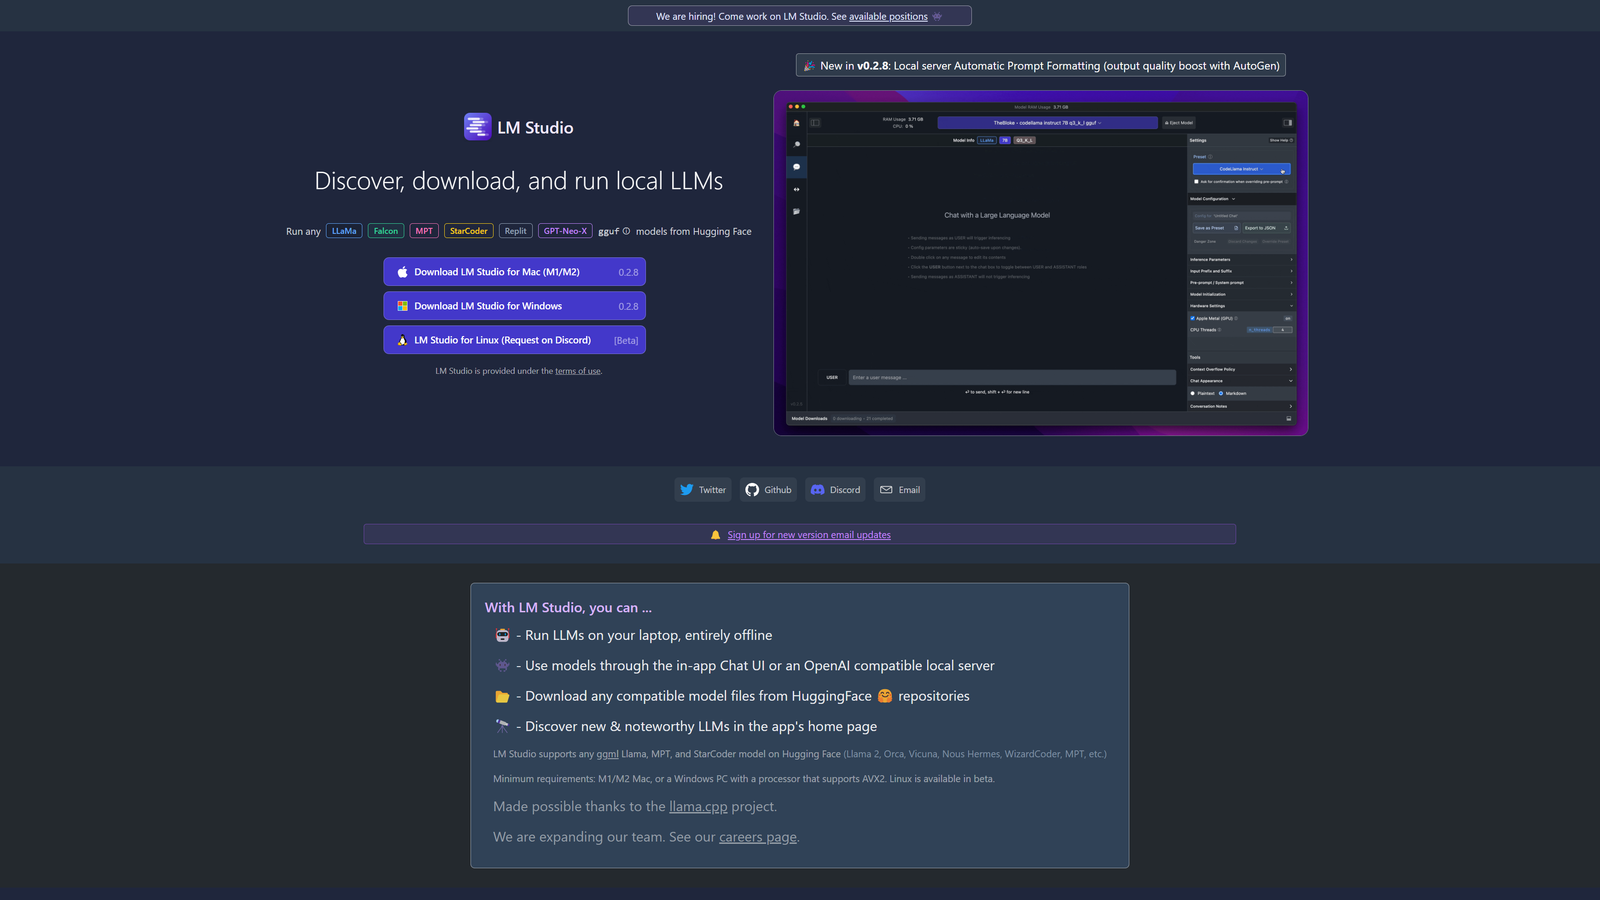Select the Falcon model tag
This screenshot has width=1600, height=900.
pyautogui.click(x=385, y=230)
